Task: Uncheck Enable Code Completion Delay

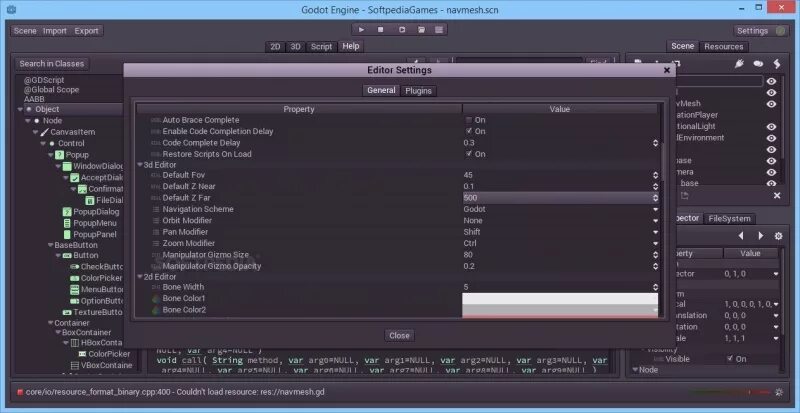Action: pyautogui.click(x=469, y=131)
